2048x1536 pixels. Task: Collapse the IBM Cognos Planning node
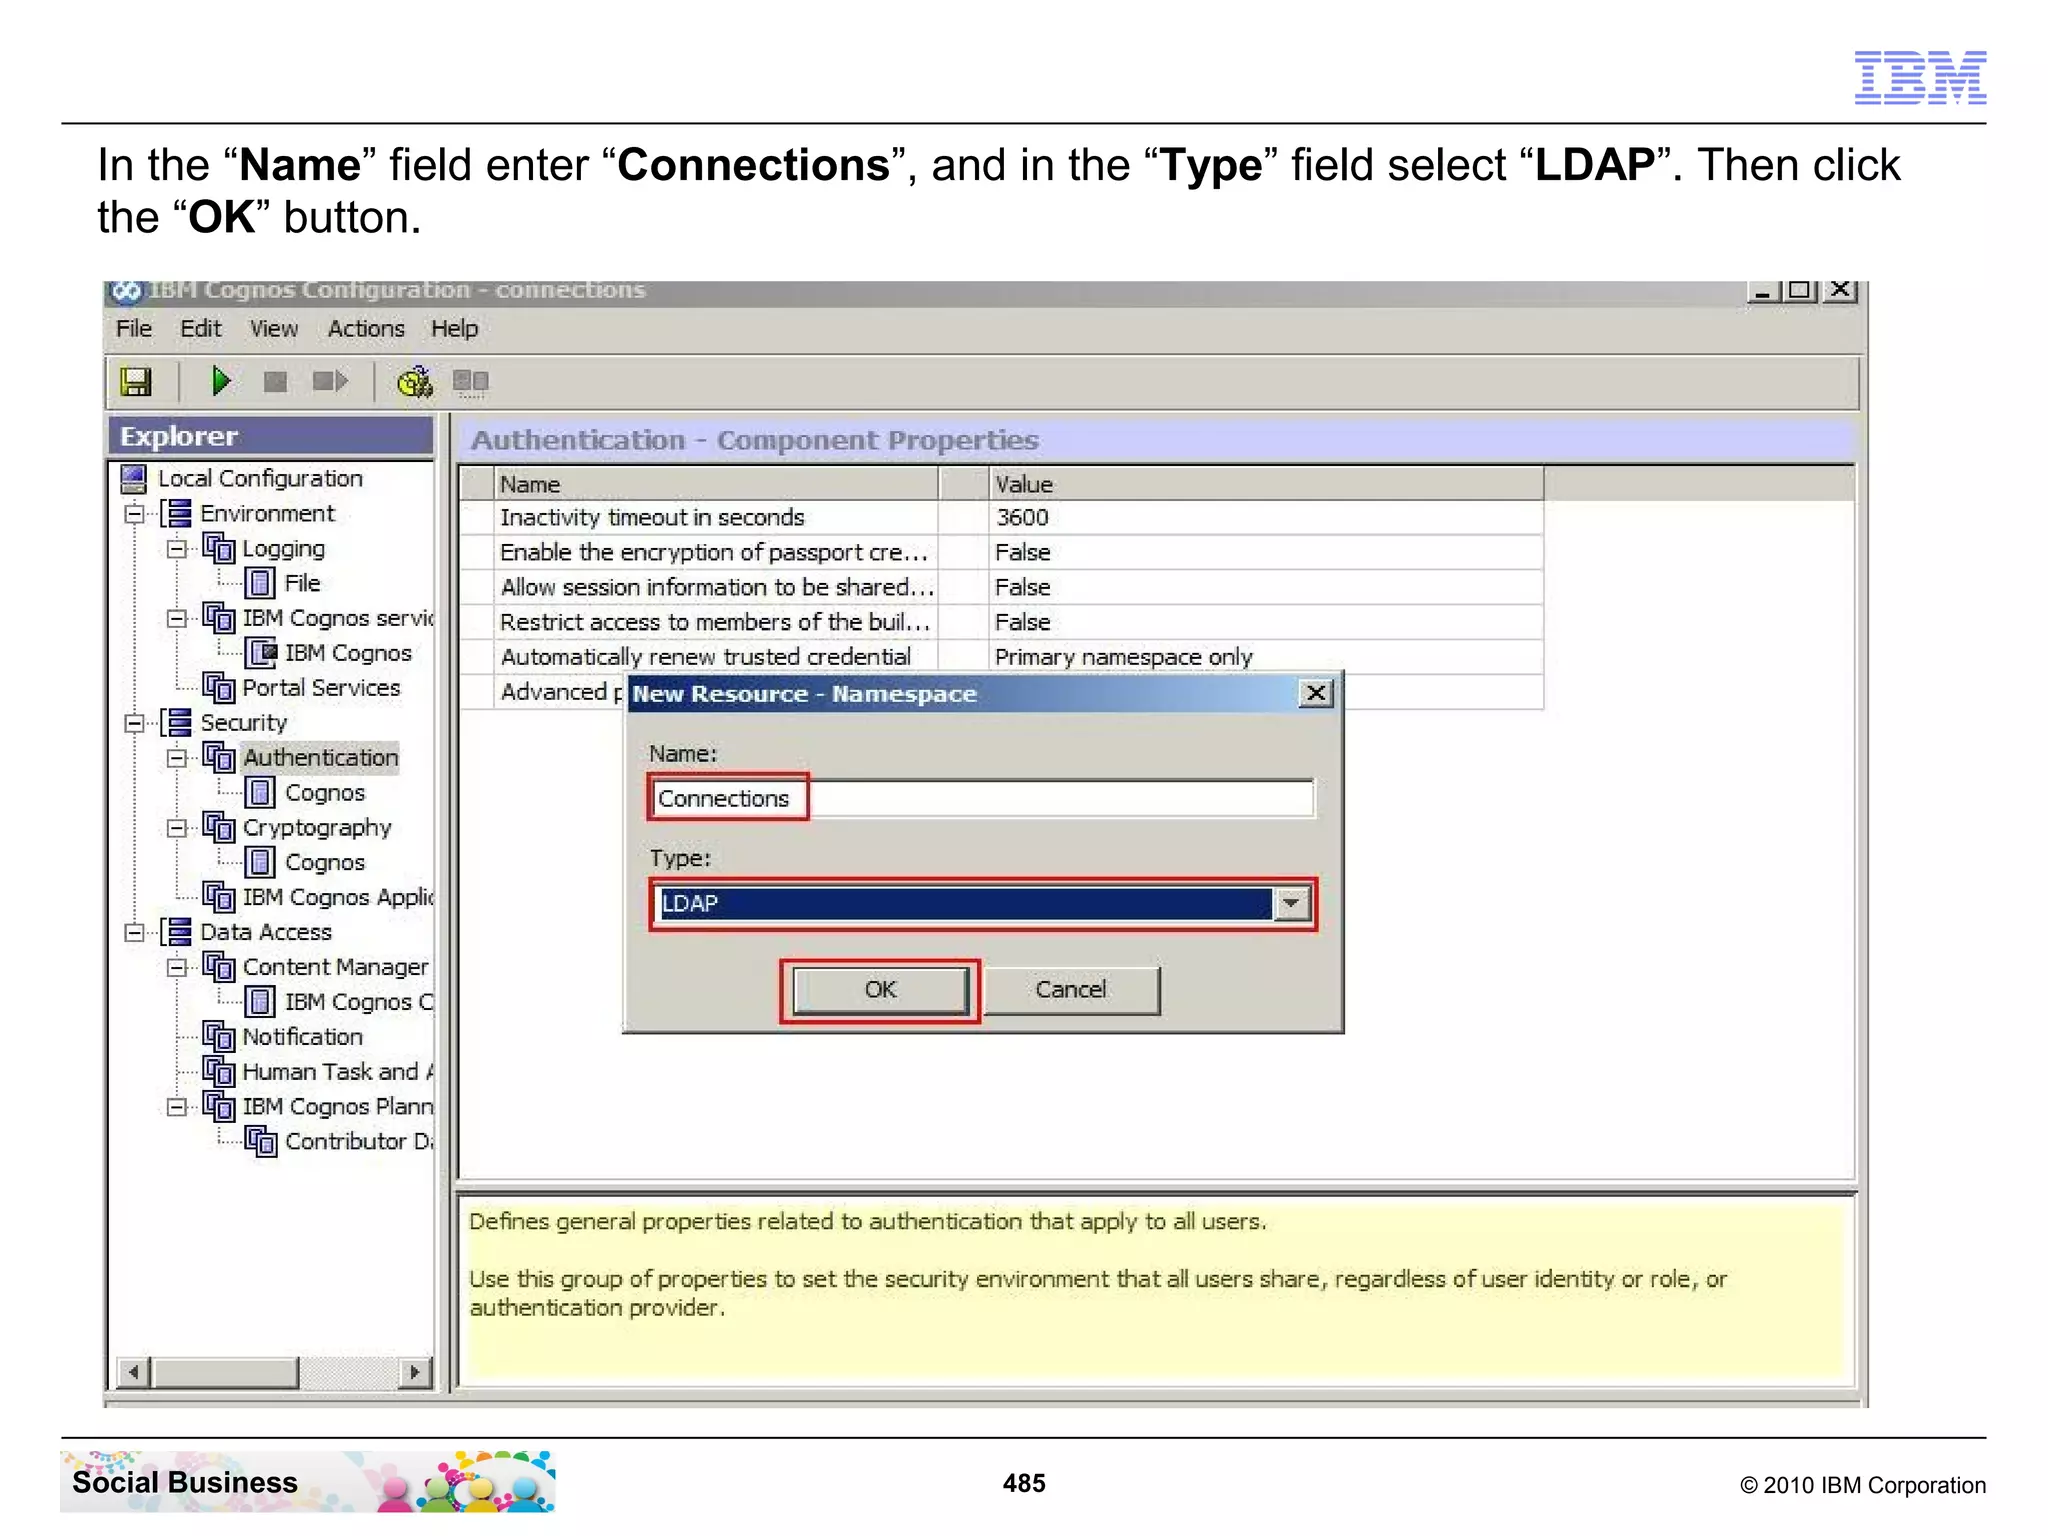pyautogui.click(x=176, y=1107)
